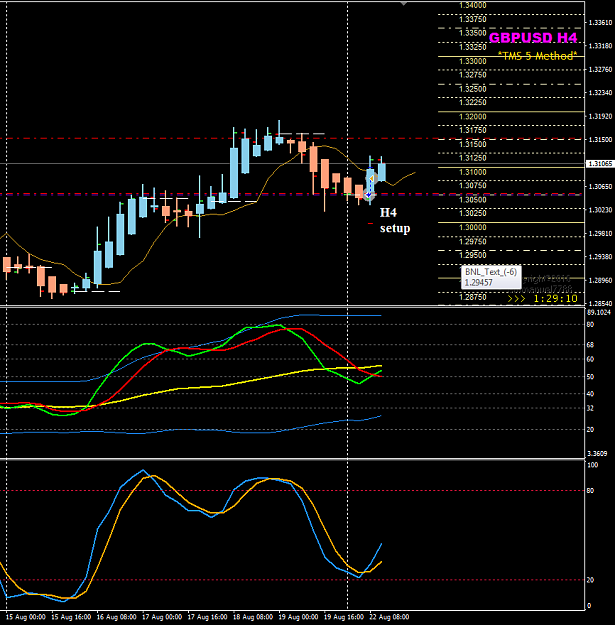This screenshot has width=615, height=625.
Task: Click the 1:29:10 candle countdown timer
Action: [555, 299]
